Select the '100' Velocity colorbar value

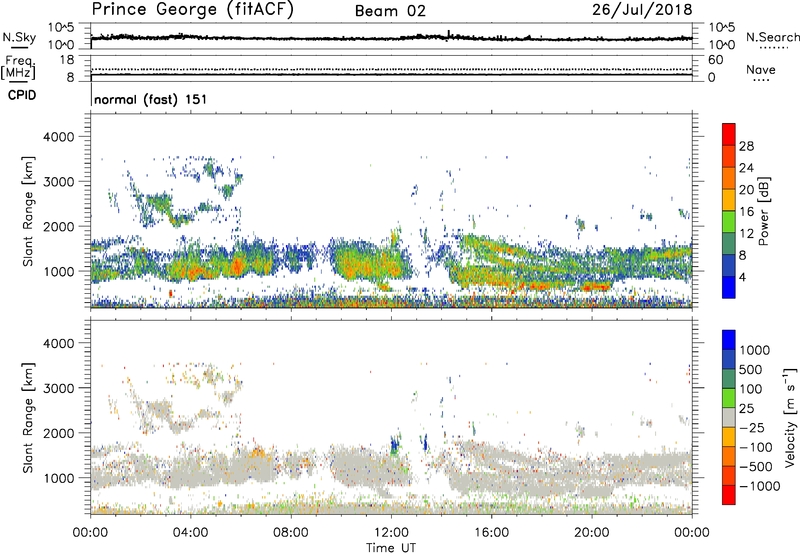(752, 389)
